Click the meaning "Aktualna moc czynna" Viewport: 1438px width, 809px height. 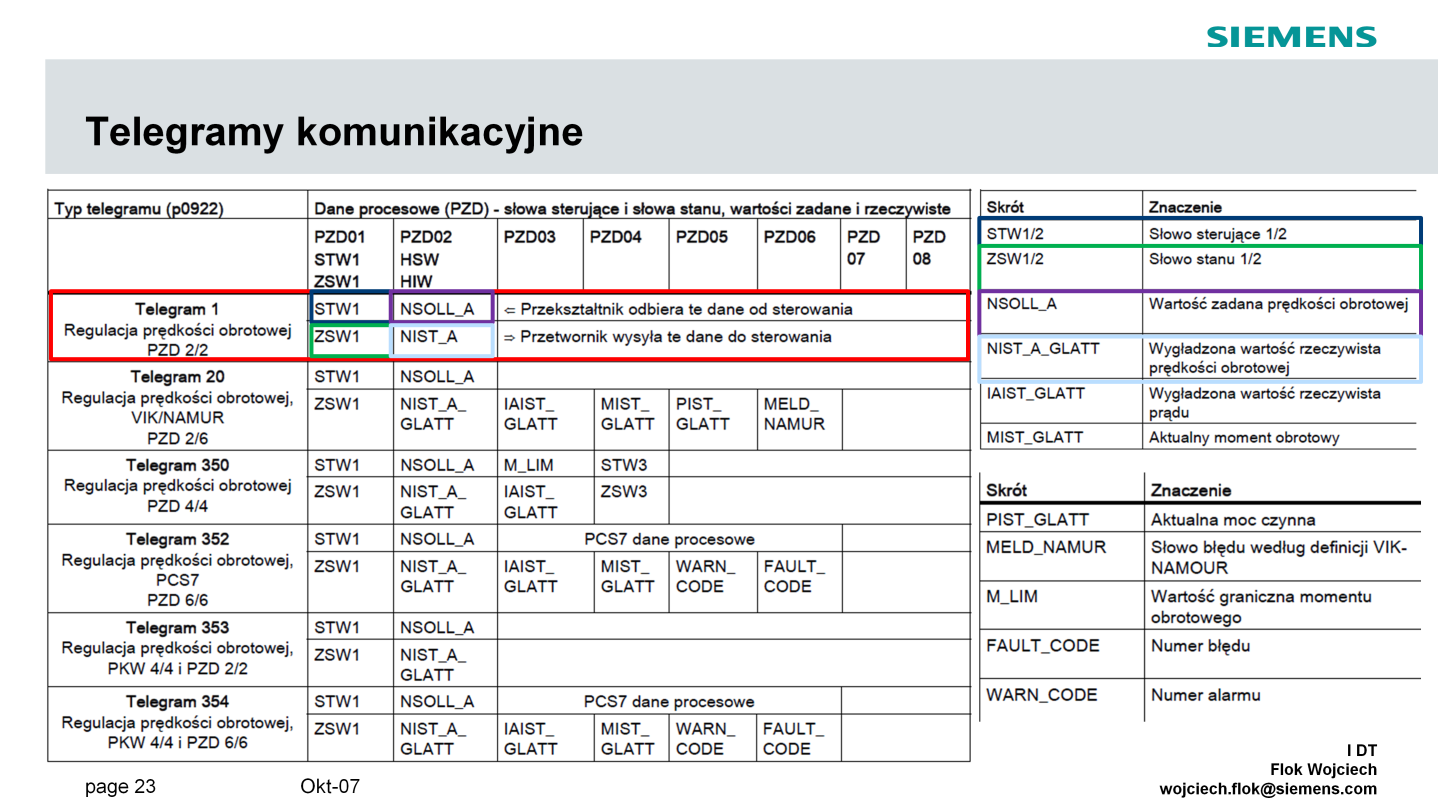(1233, 520)
